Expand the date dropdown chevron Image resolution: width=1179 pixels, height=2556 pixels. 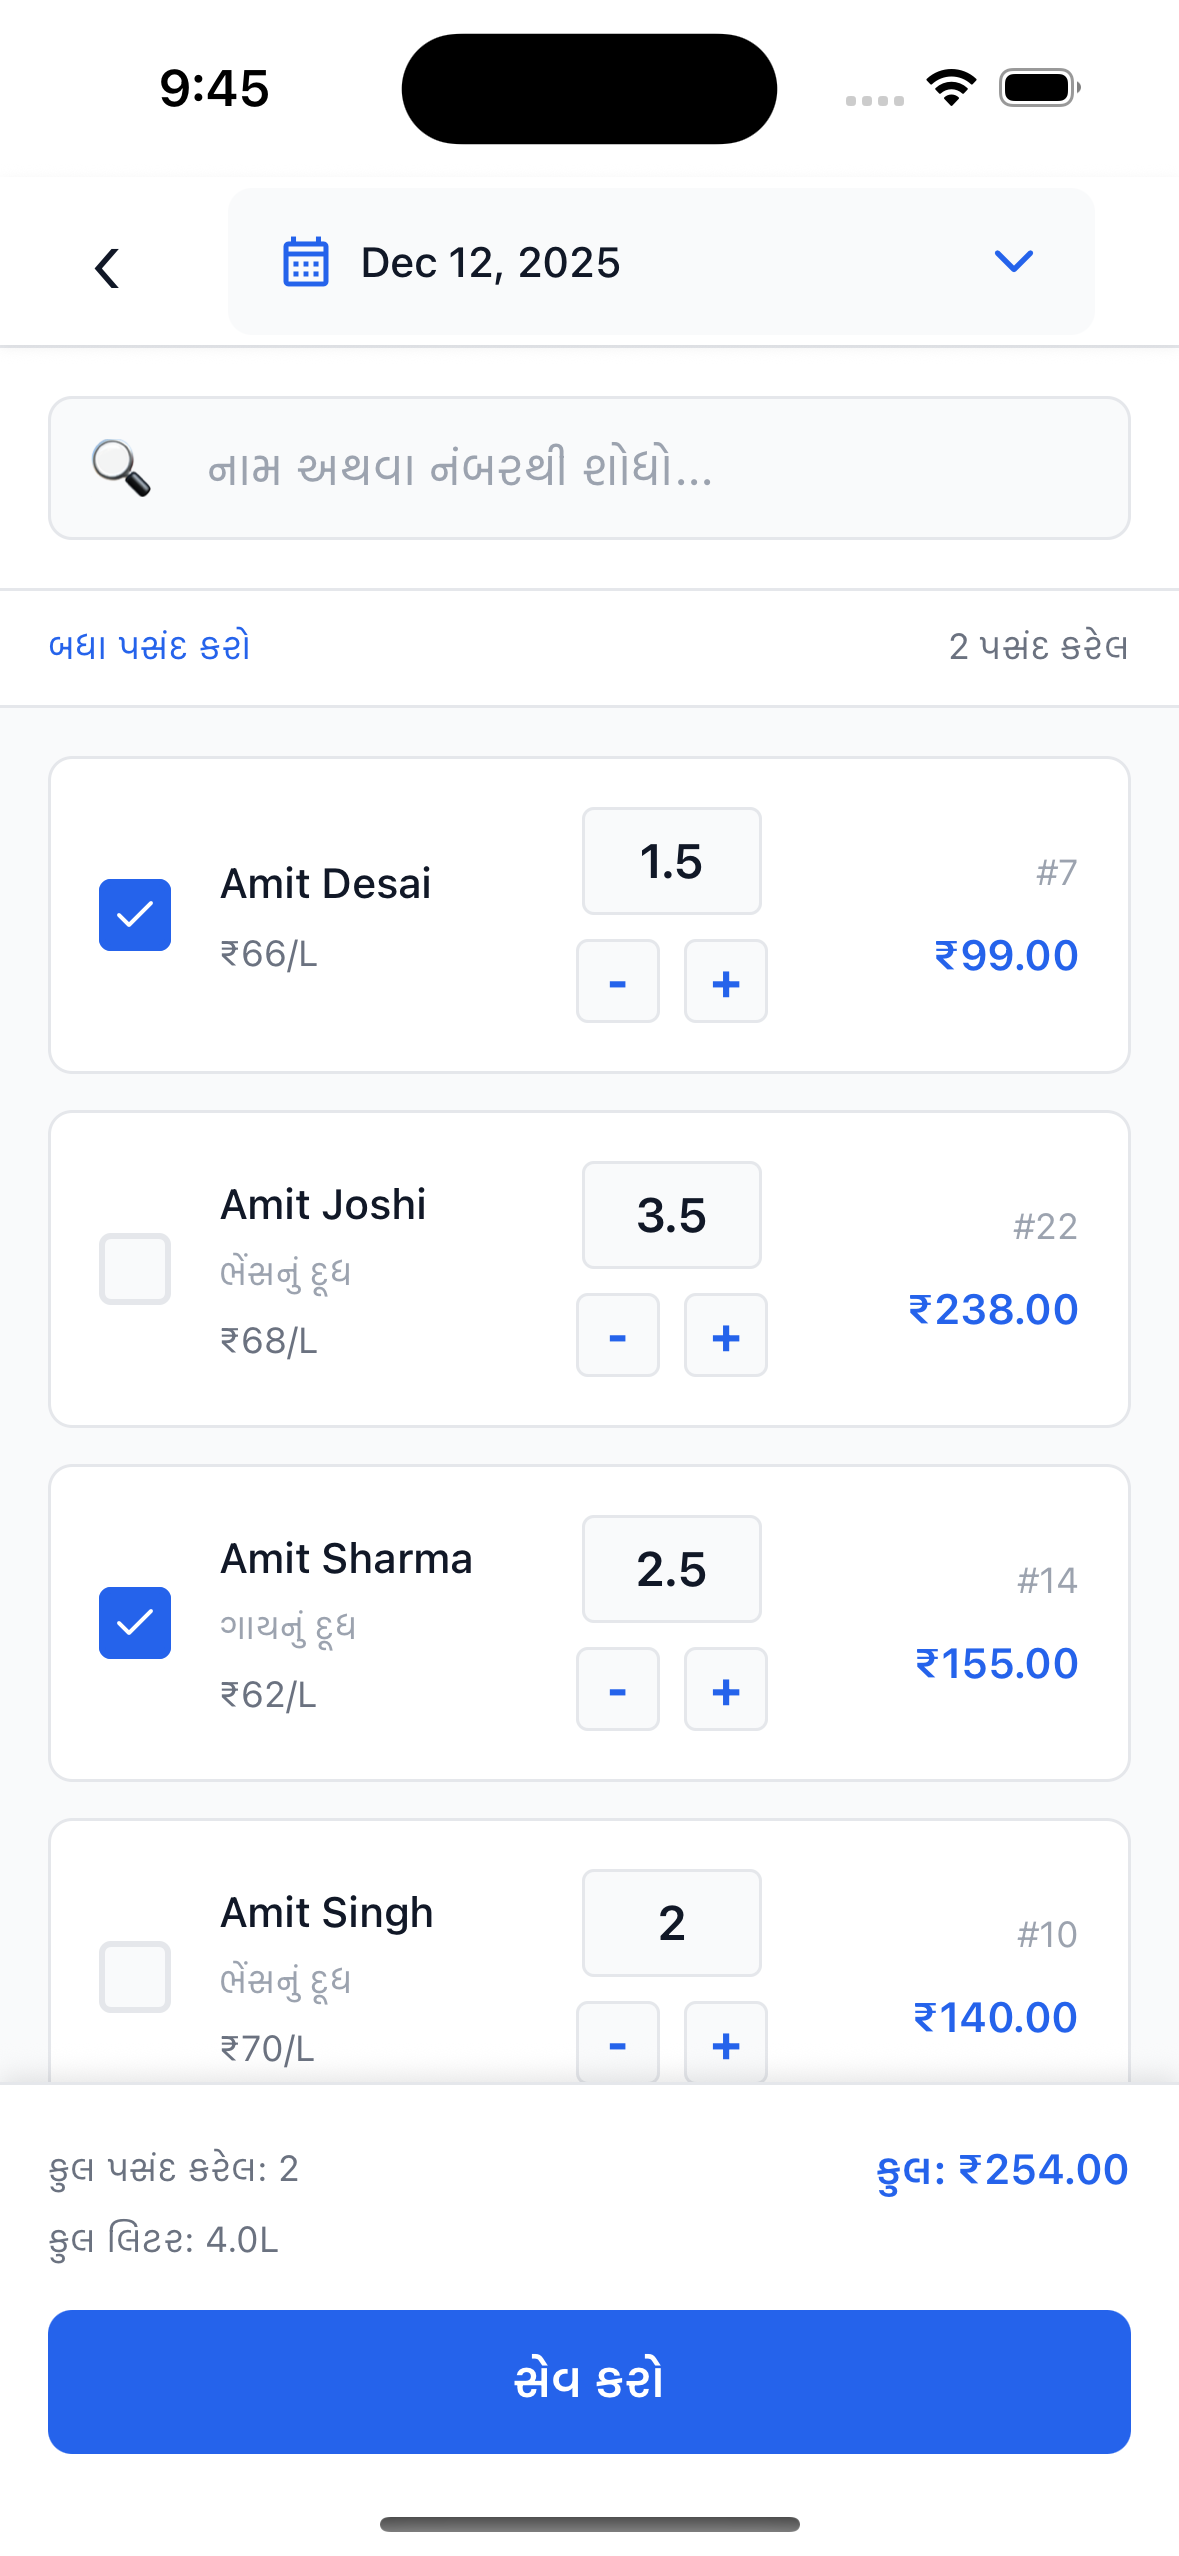pyautogui.click(x=1013, y=262)
